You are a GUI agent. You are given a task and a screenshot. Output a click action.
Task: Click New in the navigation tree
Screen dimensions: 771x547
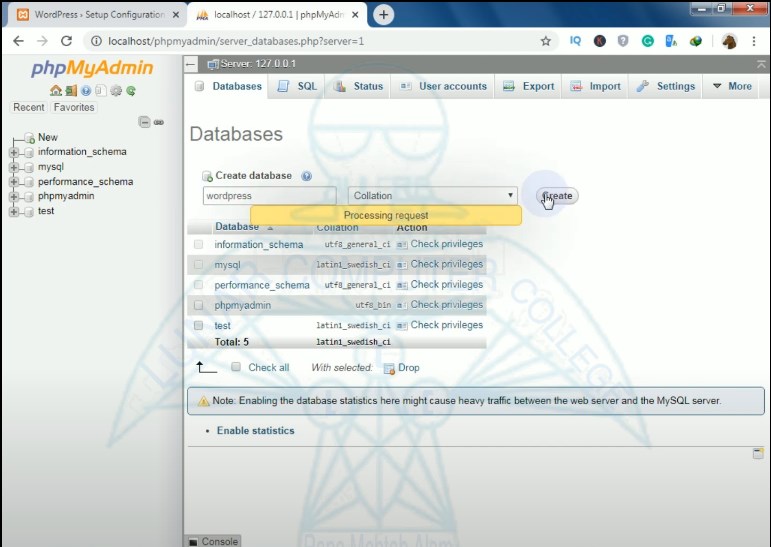point(48,137)
